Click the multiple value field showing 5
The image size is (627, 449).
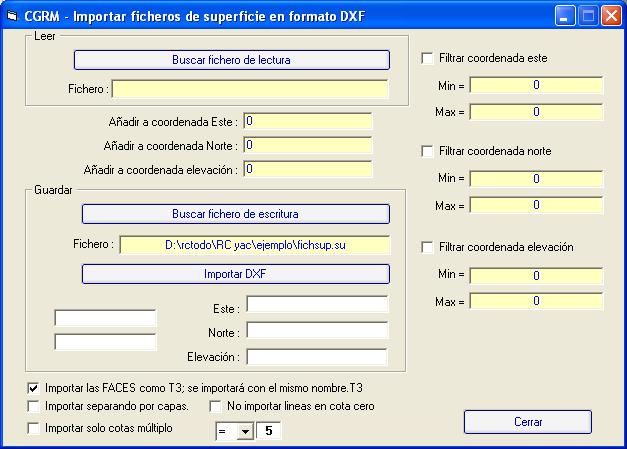pos(268,431)
